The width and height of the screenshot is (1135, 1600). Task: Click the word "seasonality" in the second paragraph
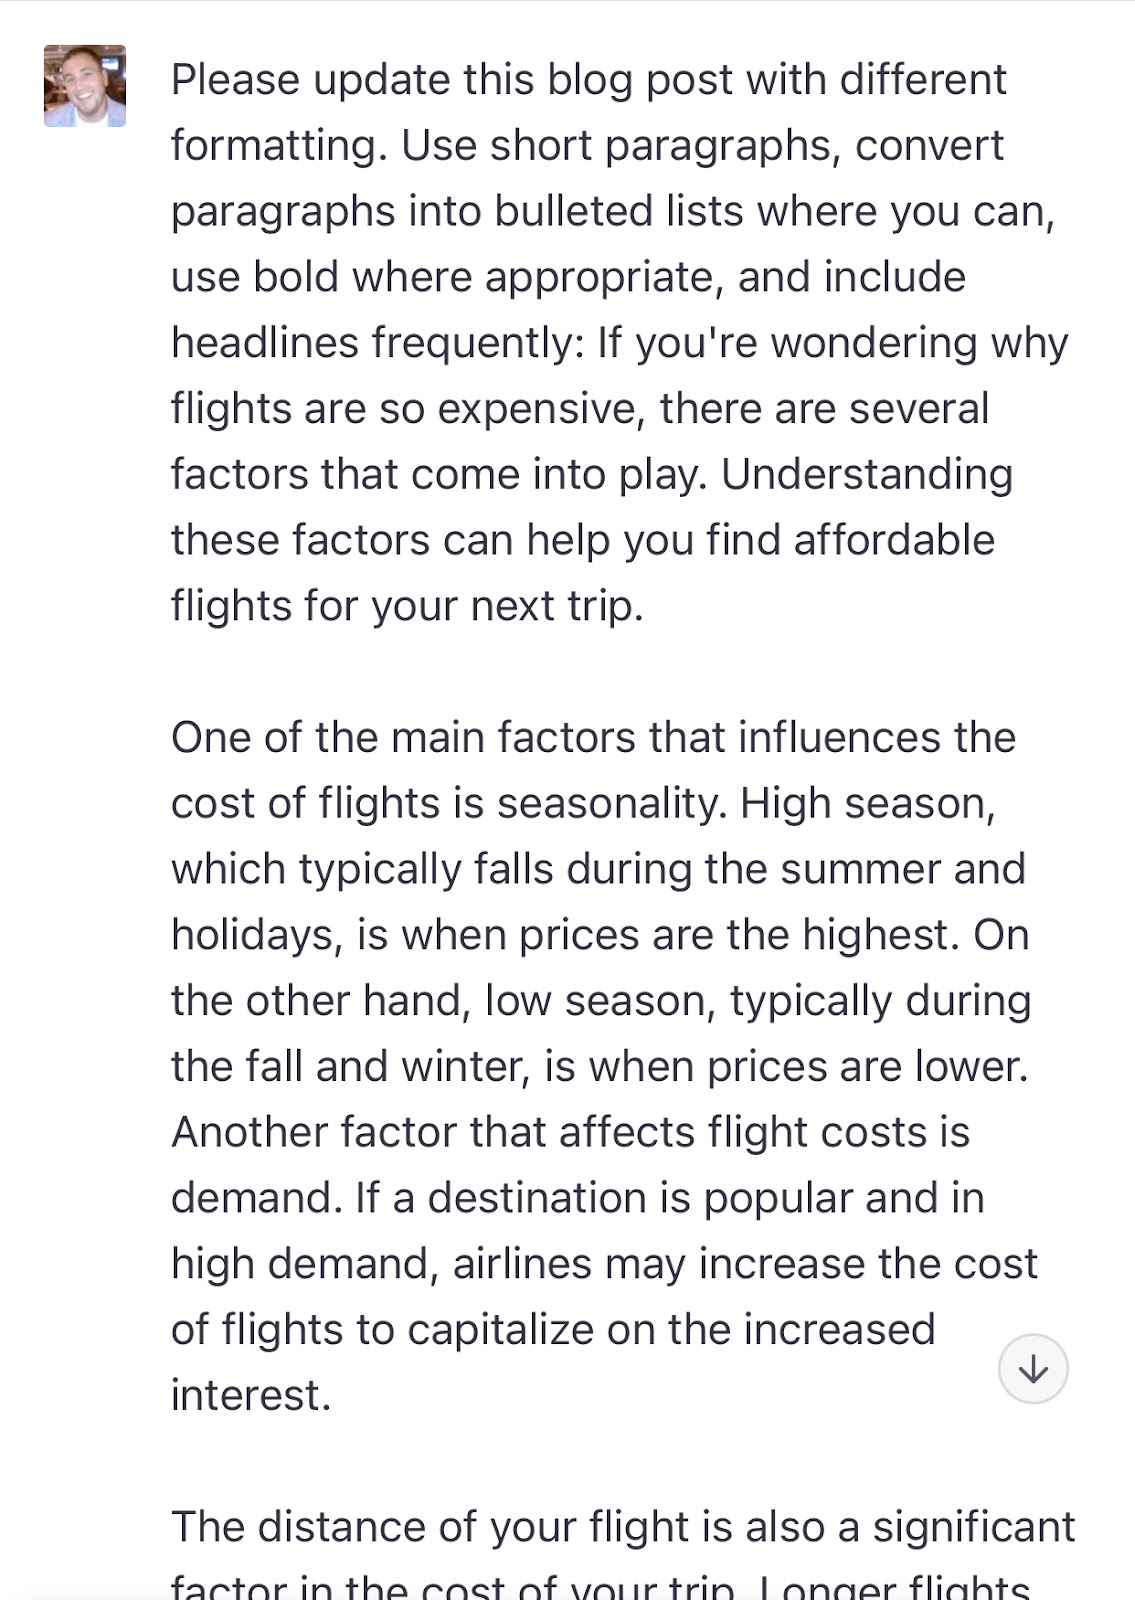610,804
